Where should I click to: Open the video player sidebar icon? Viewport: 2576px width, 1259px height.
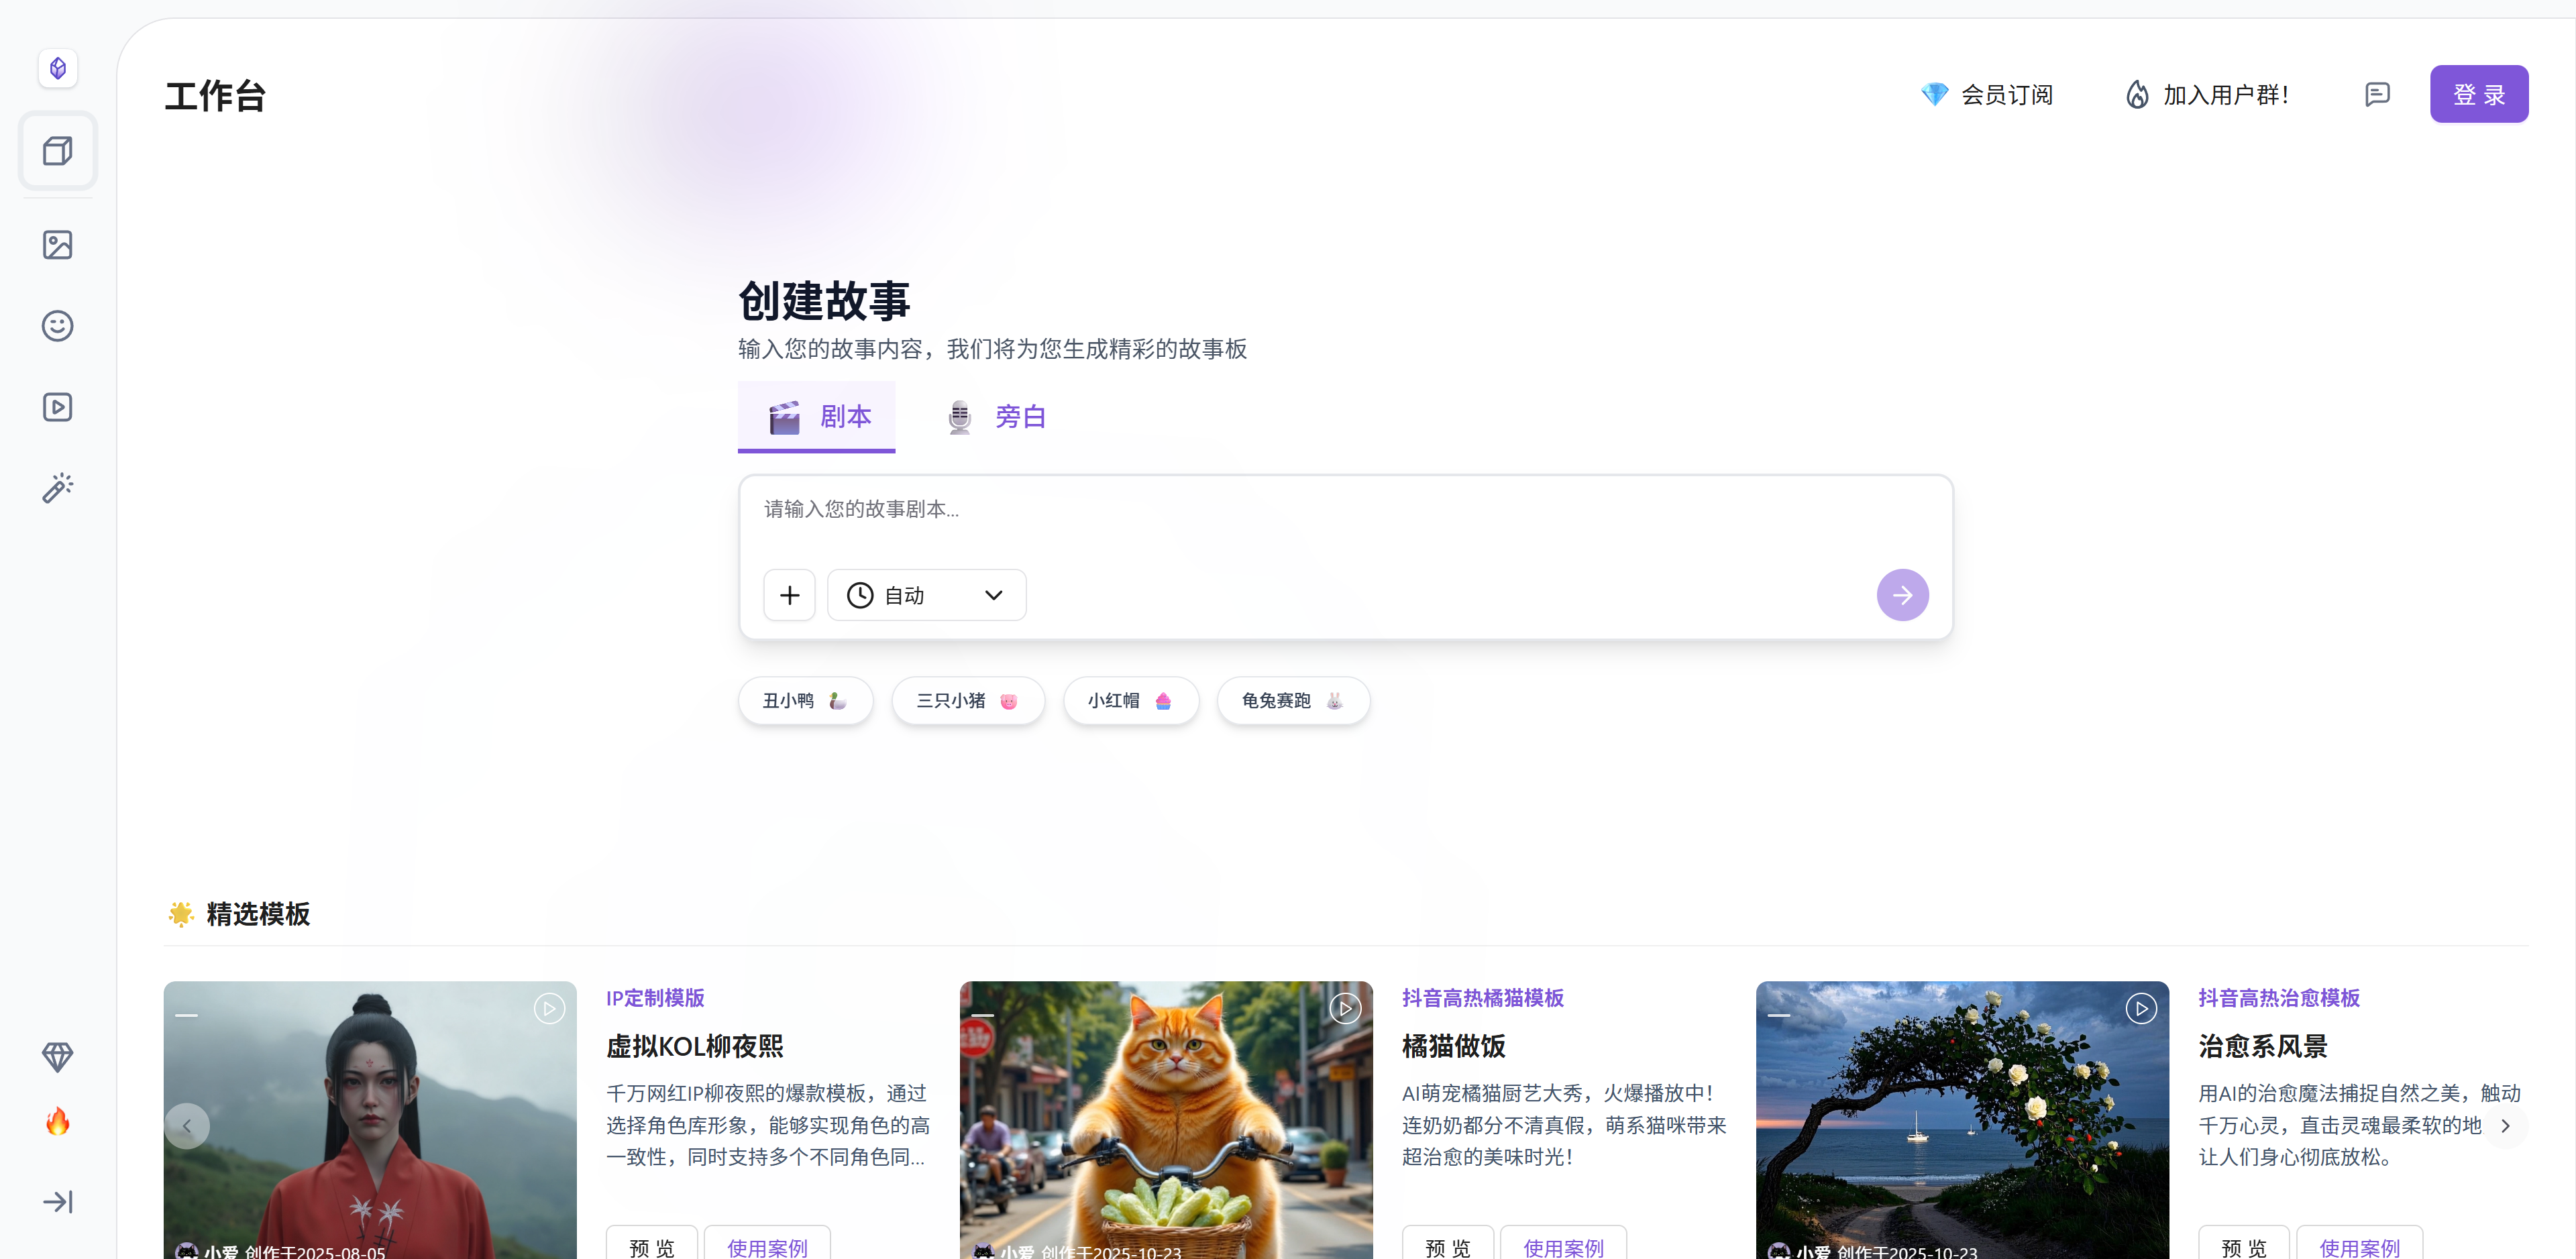pyautogui.click(x=57, y=407)
